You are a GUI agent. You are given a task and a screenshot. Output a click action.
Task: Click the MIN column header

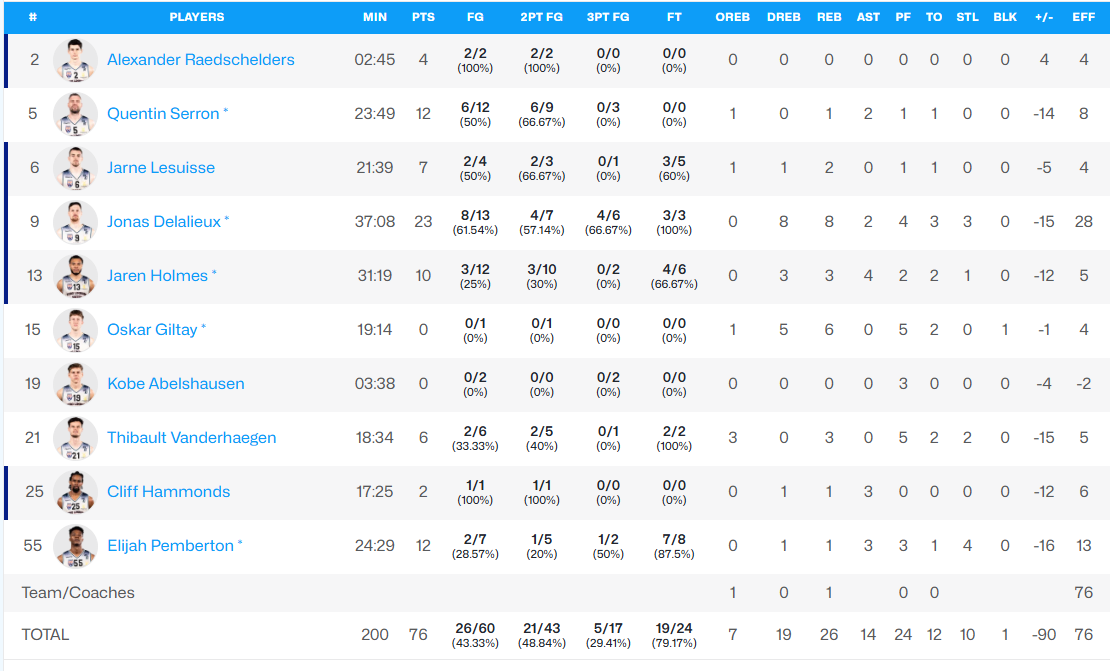pyautogui.click(x=375, y=17)
